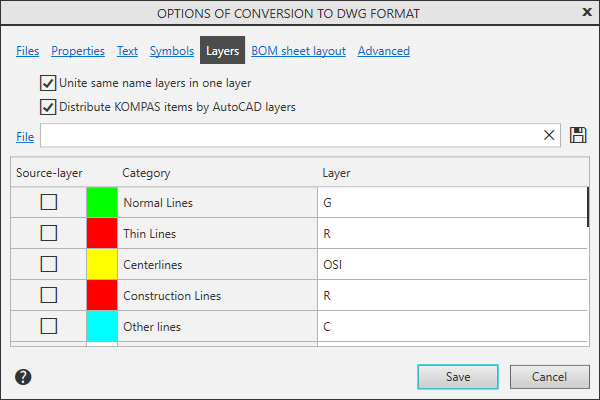Edit the Thin Lines layer cell
The image size is (600, 400).
(450, 234)
